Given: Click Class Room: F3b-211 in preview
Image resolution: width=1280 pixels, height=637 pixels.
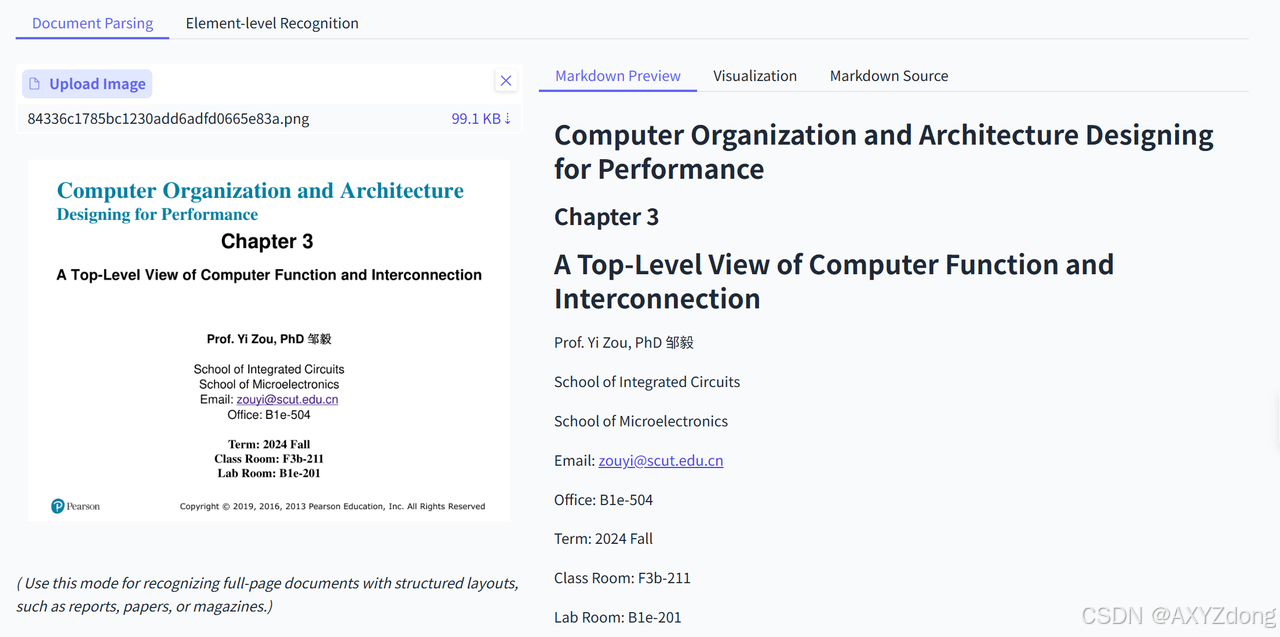Looking at the screenshot, I should 622,577.
